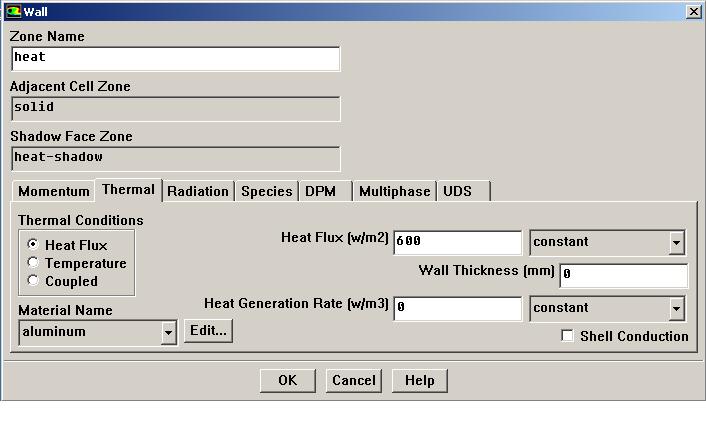Open the UDS tab
Image resolution: width=706 pixels, height=432 pixels.
coord(457,191)
